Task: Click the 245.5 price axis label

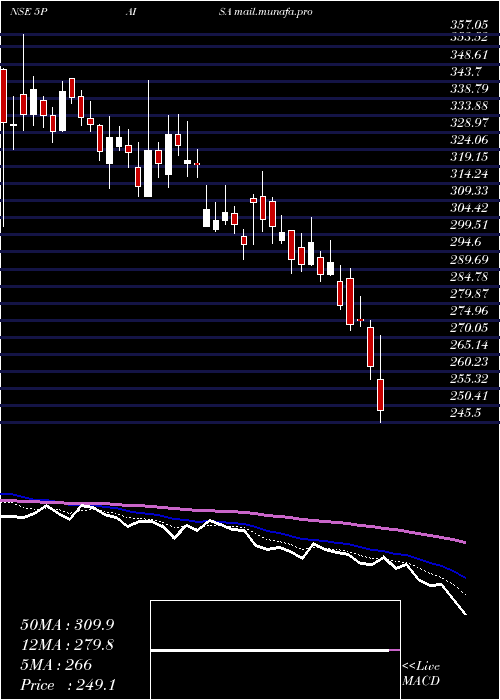Action: (466, 413)
